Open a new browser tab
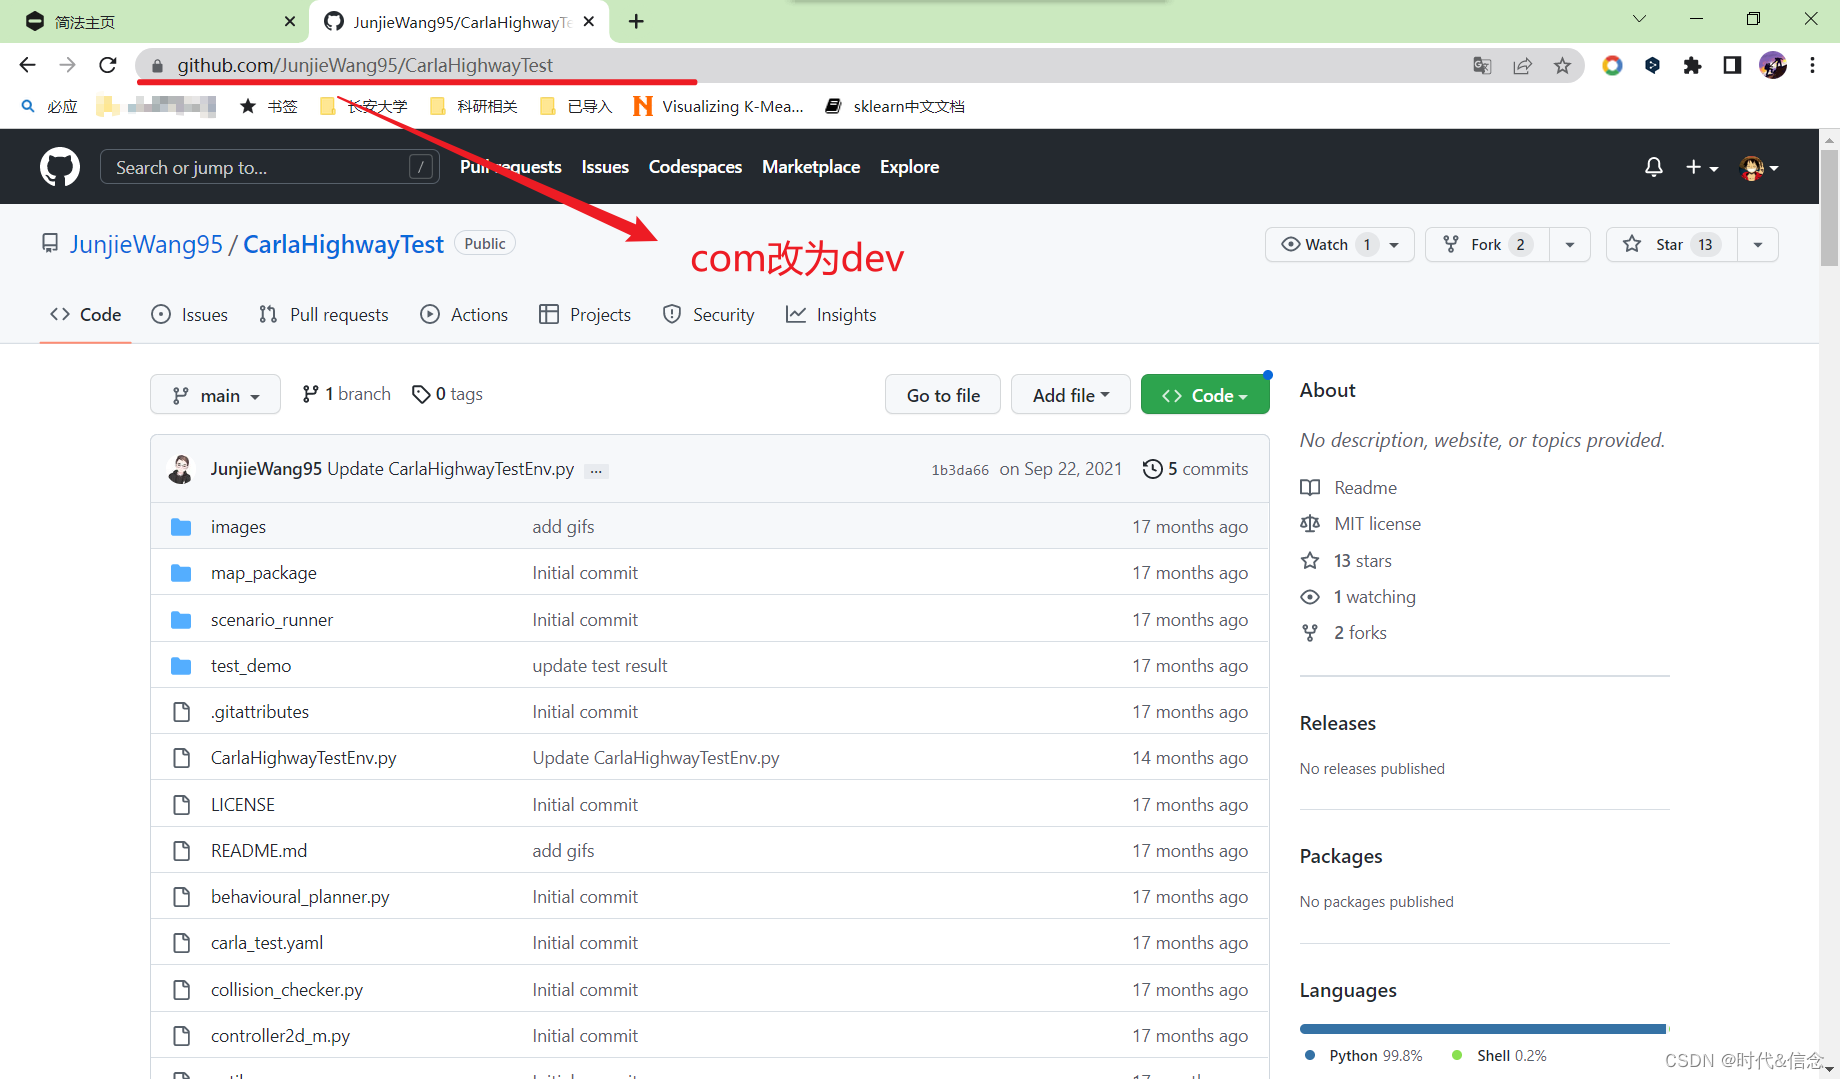The image size is (1840, 1079). [x=636, y=21]
